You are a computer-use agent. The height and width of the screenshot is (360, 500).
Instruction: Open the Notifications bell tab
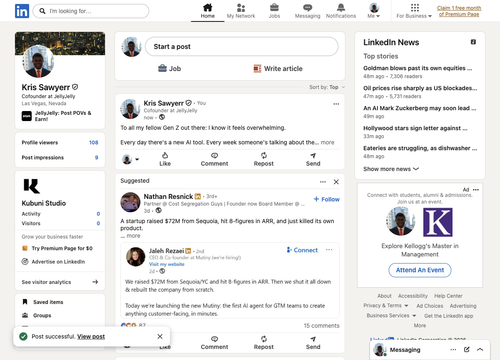(x=341, y=11)
